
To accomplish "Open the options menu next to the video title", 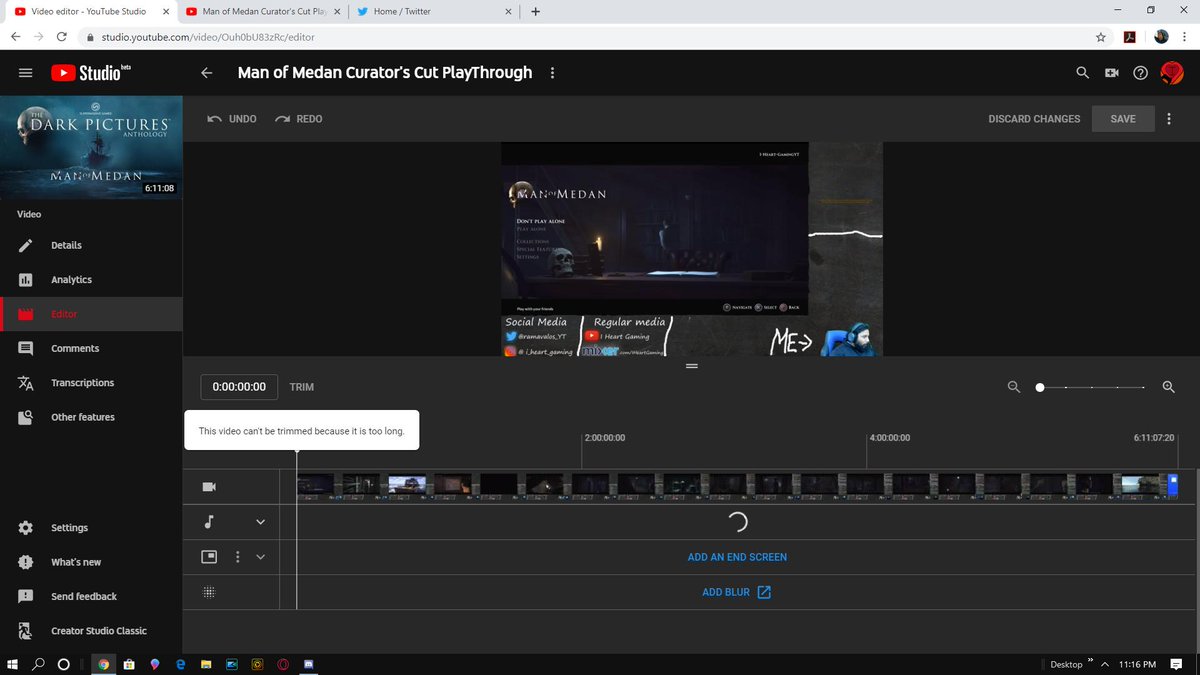I will 552,73.
